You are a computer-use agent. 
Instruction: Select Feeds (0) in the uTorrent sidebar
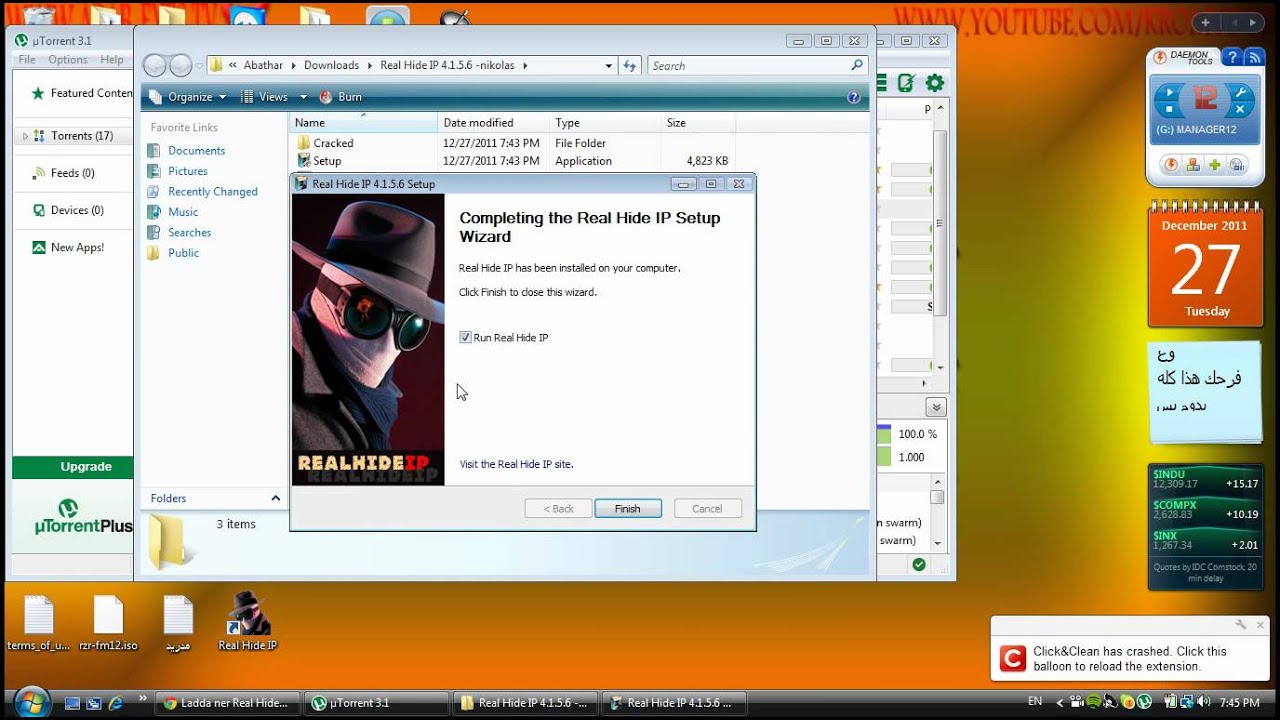pyautogui.click(x=63, y=173)
